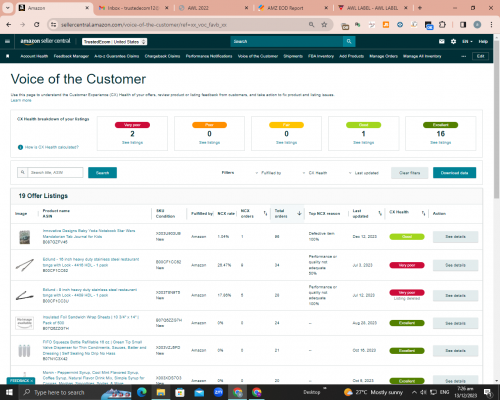Open the Chrome side panel icon
This screenshot has height=400, width=500.
point(463,25)
